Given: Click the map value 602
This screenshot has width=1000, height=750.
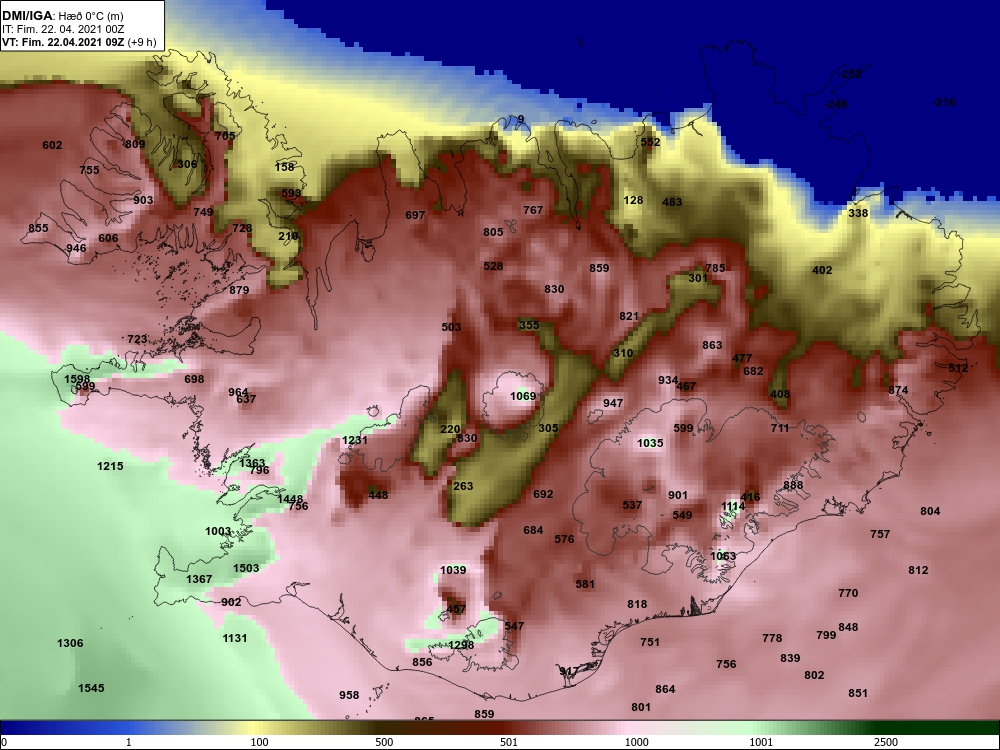Looking at the screenshot, I should click(52, 145).
